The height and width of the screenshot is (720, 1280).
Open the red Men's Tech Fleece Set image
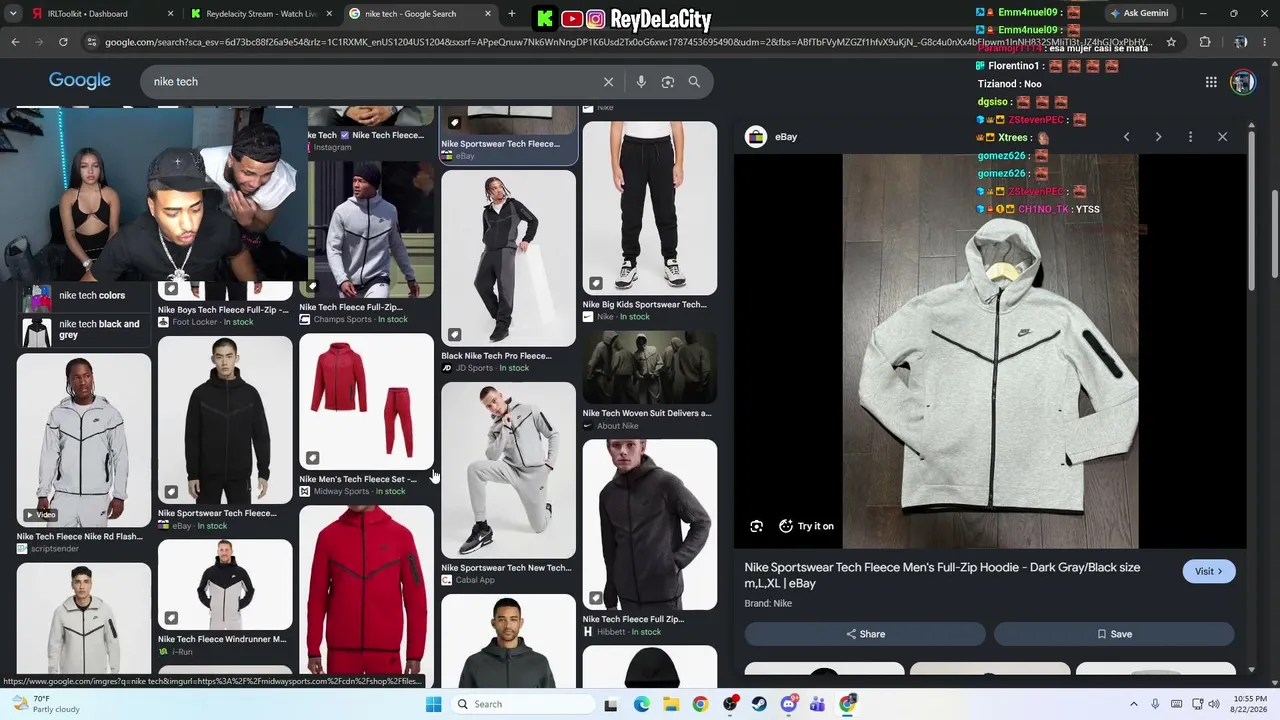[x=366, y=402]
